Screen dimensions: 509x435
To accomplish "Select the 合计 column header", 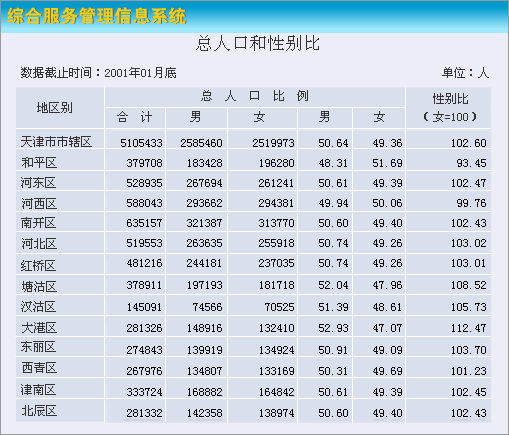I will click(135, 117).
